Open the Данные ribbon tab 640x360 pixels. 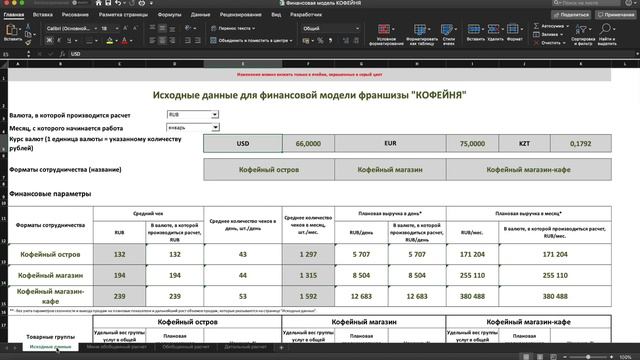click(x=200, y=14)
